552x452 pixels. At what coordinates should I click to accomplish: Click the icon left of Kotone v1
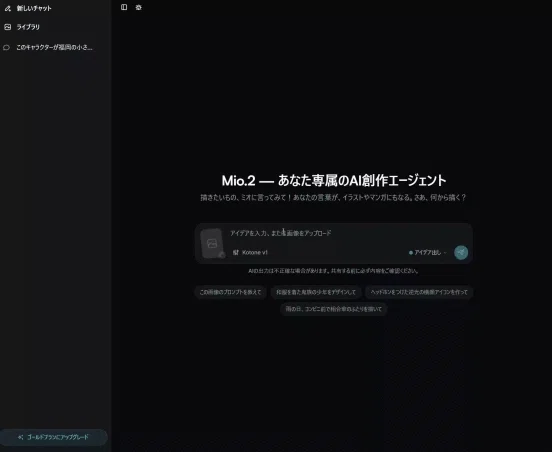[236, 252]
